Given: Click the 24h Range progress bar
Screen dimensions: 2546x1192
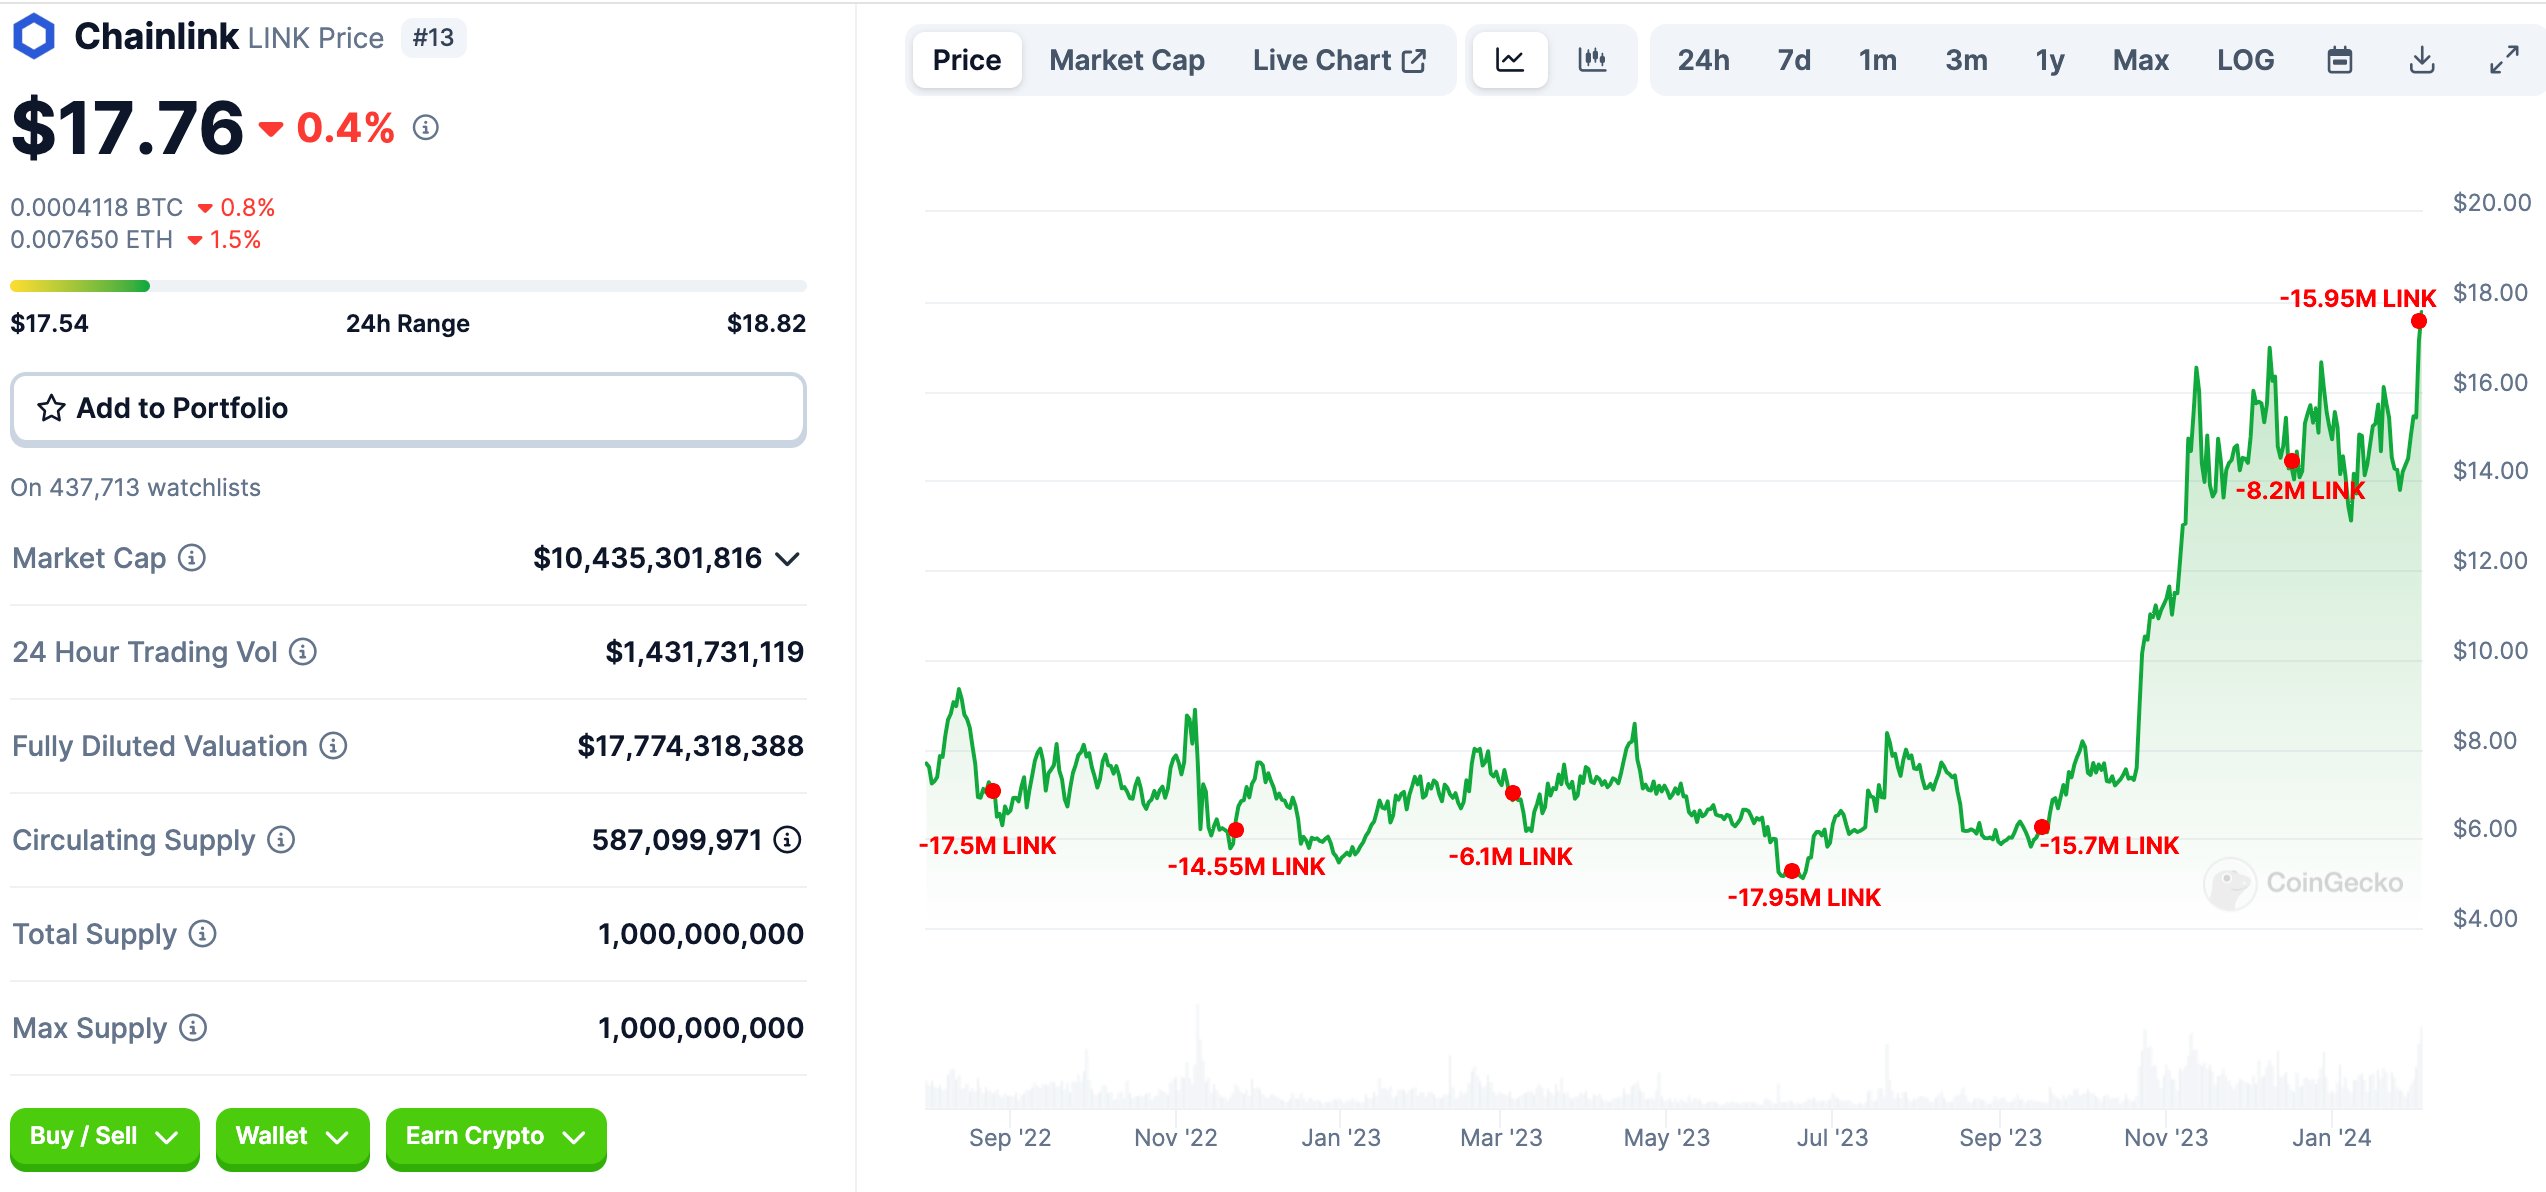Looking at the screenshot, I should (x=408, y=286).
